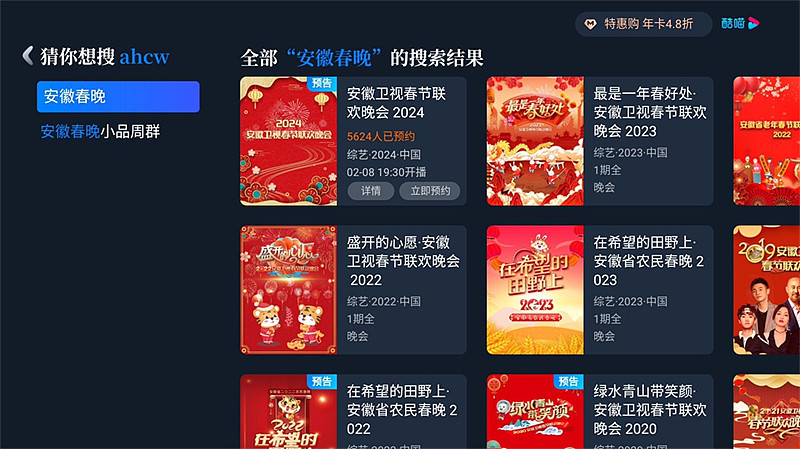The height and width of the screenshot is (449, 800).
Task: Open the 最是一年春好处·安徽卫视春节联欢晚会 2023 title
Action: point(650,112)
